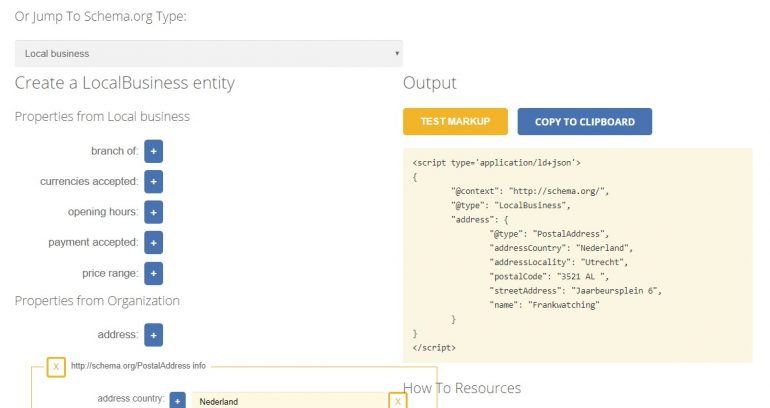
Task: Click the 'opening hours:' label
Action: click(103, 212)
